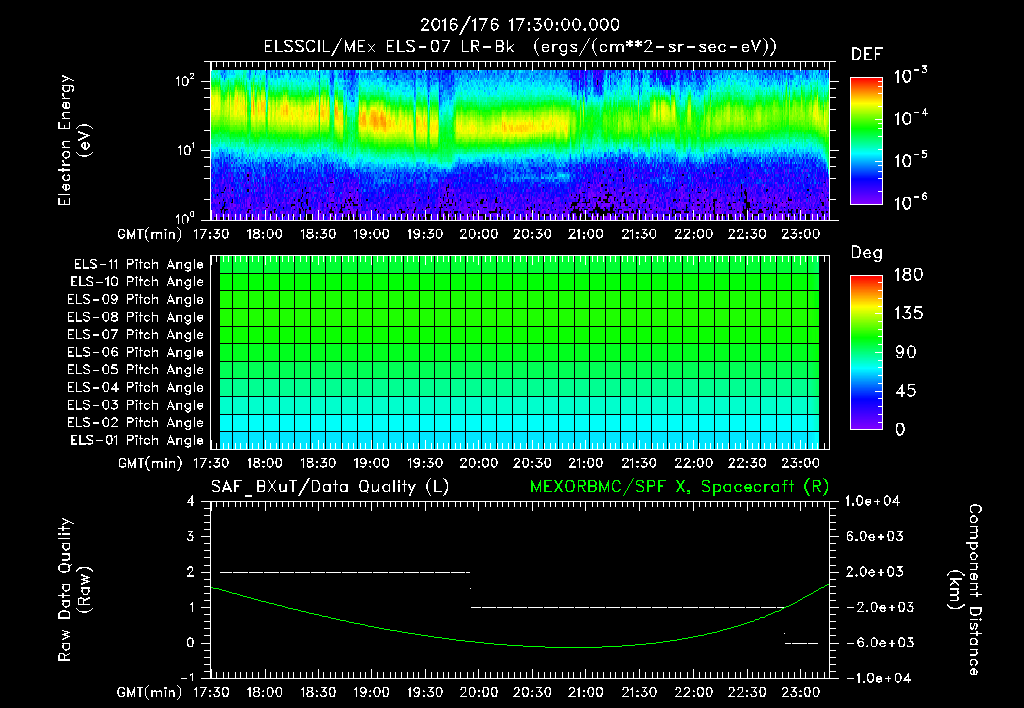Click the 22:30 tick on the bottom plot
This screenshot has width=1024, height=708.
(x=746, y=692)
